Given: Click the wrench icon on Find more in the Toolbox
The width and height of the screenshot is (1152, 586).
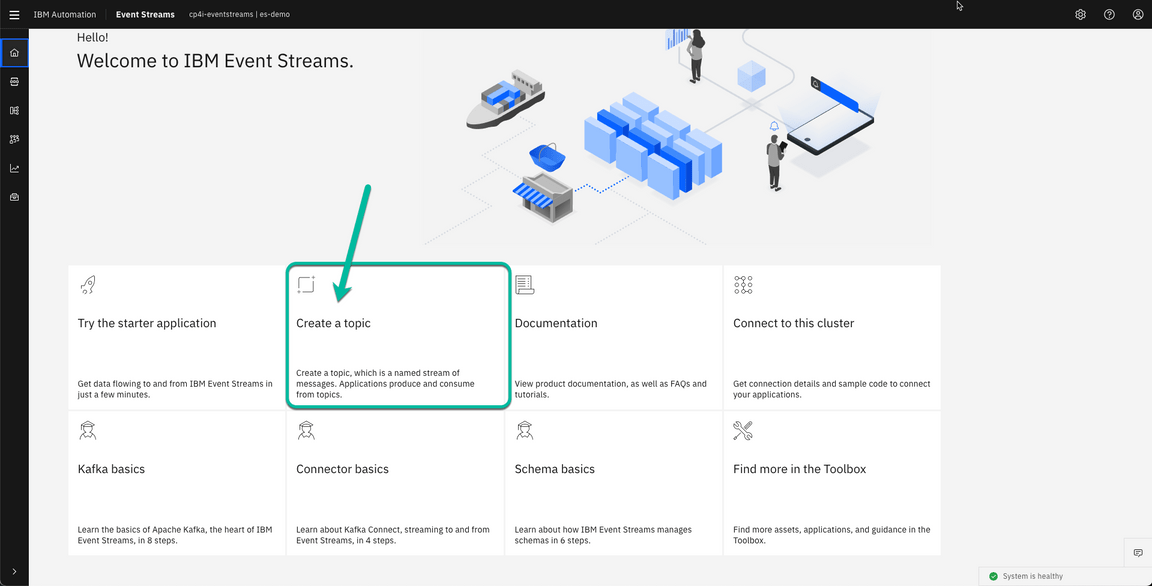Looking at the screenshot, I should tap(743, 430).
